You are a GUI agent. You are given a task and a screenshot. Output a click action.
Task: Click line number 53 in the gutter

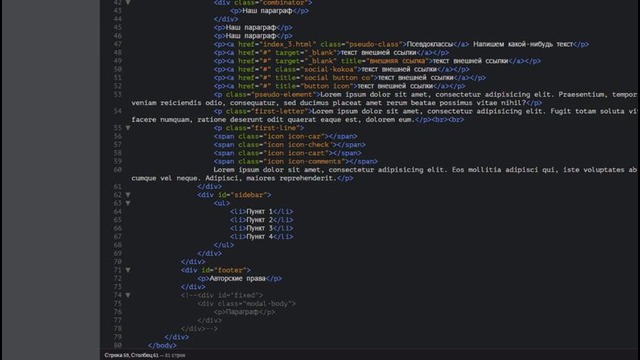pyautogui.click(x=118, y=94)
